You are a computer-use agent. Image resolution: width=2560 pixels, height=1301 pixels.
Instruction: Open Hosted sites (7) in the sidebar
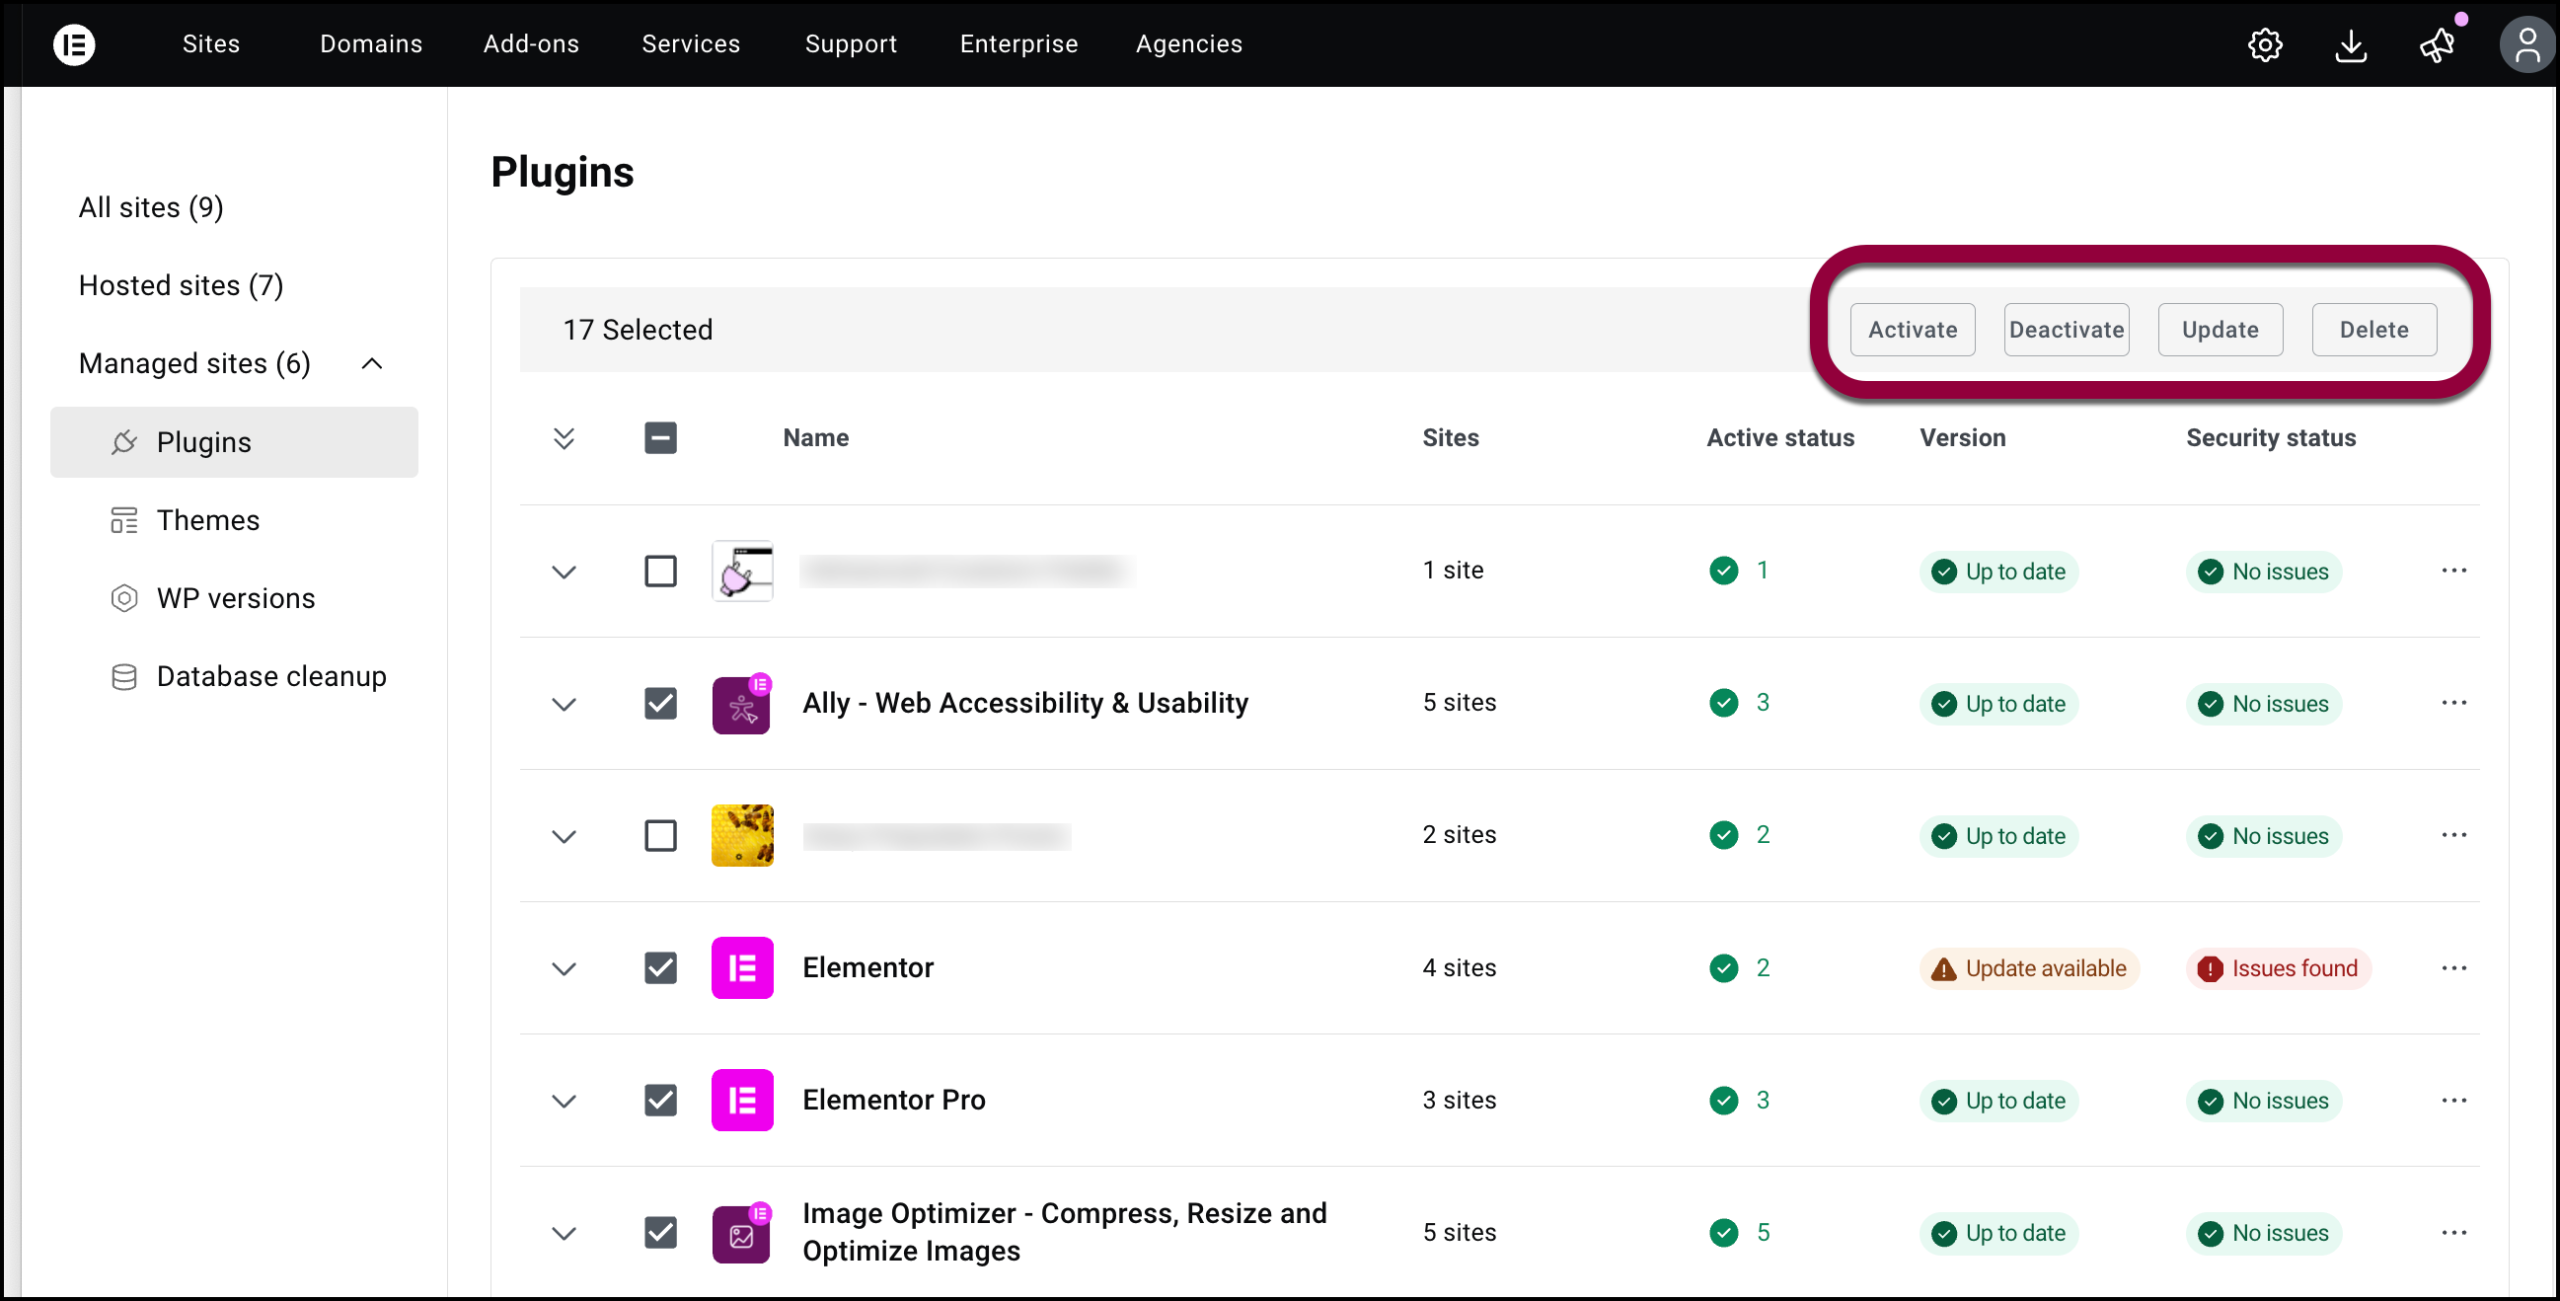[180, 285]
